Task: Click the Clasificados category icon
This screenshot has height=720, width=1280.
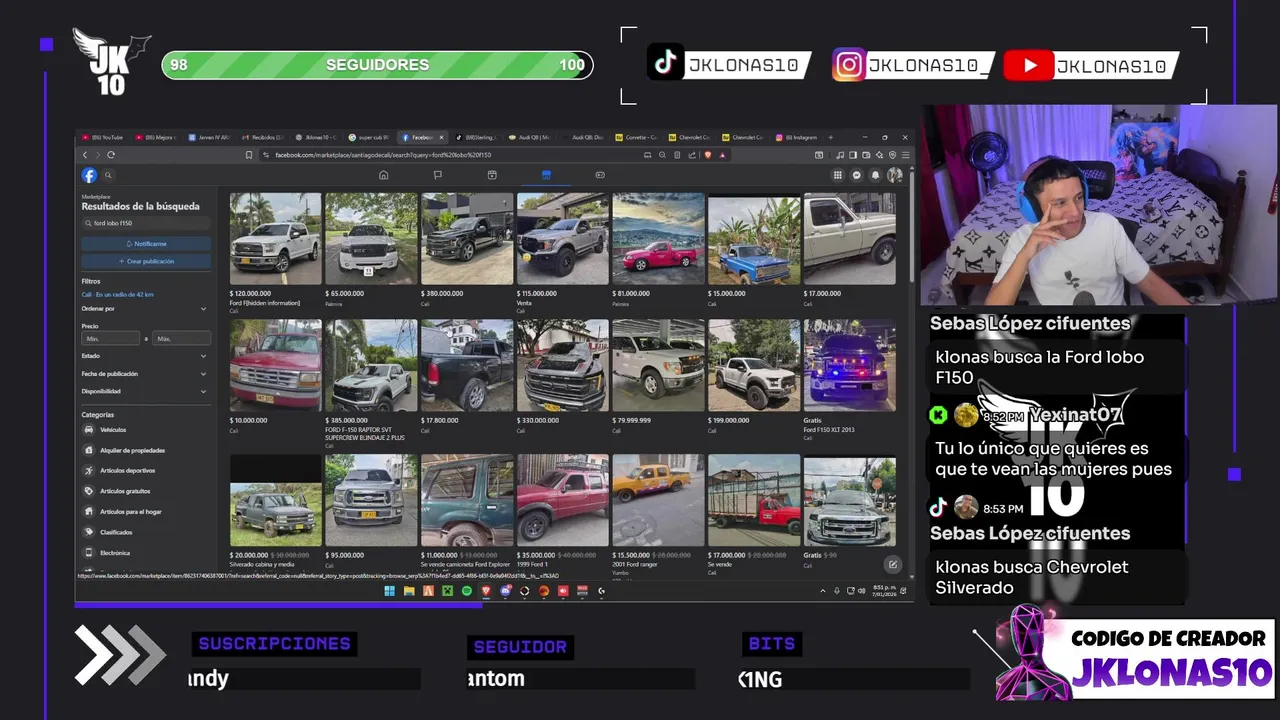Action: [x=89, y=532]
